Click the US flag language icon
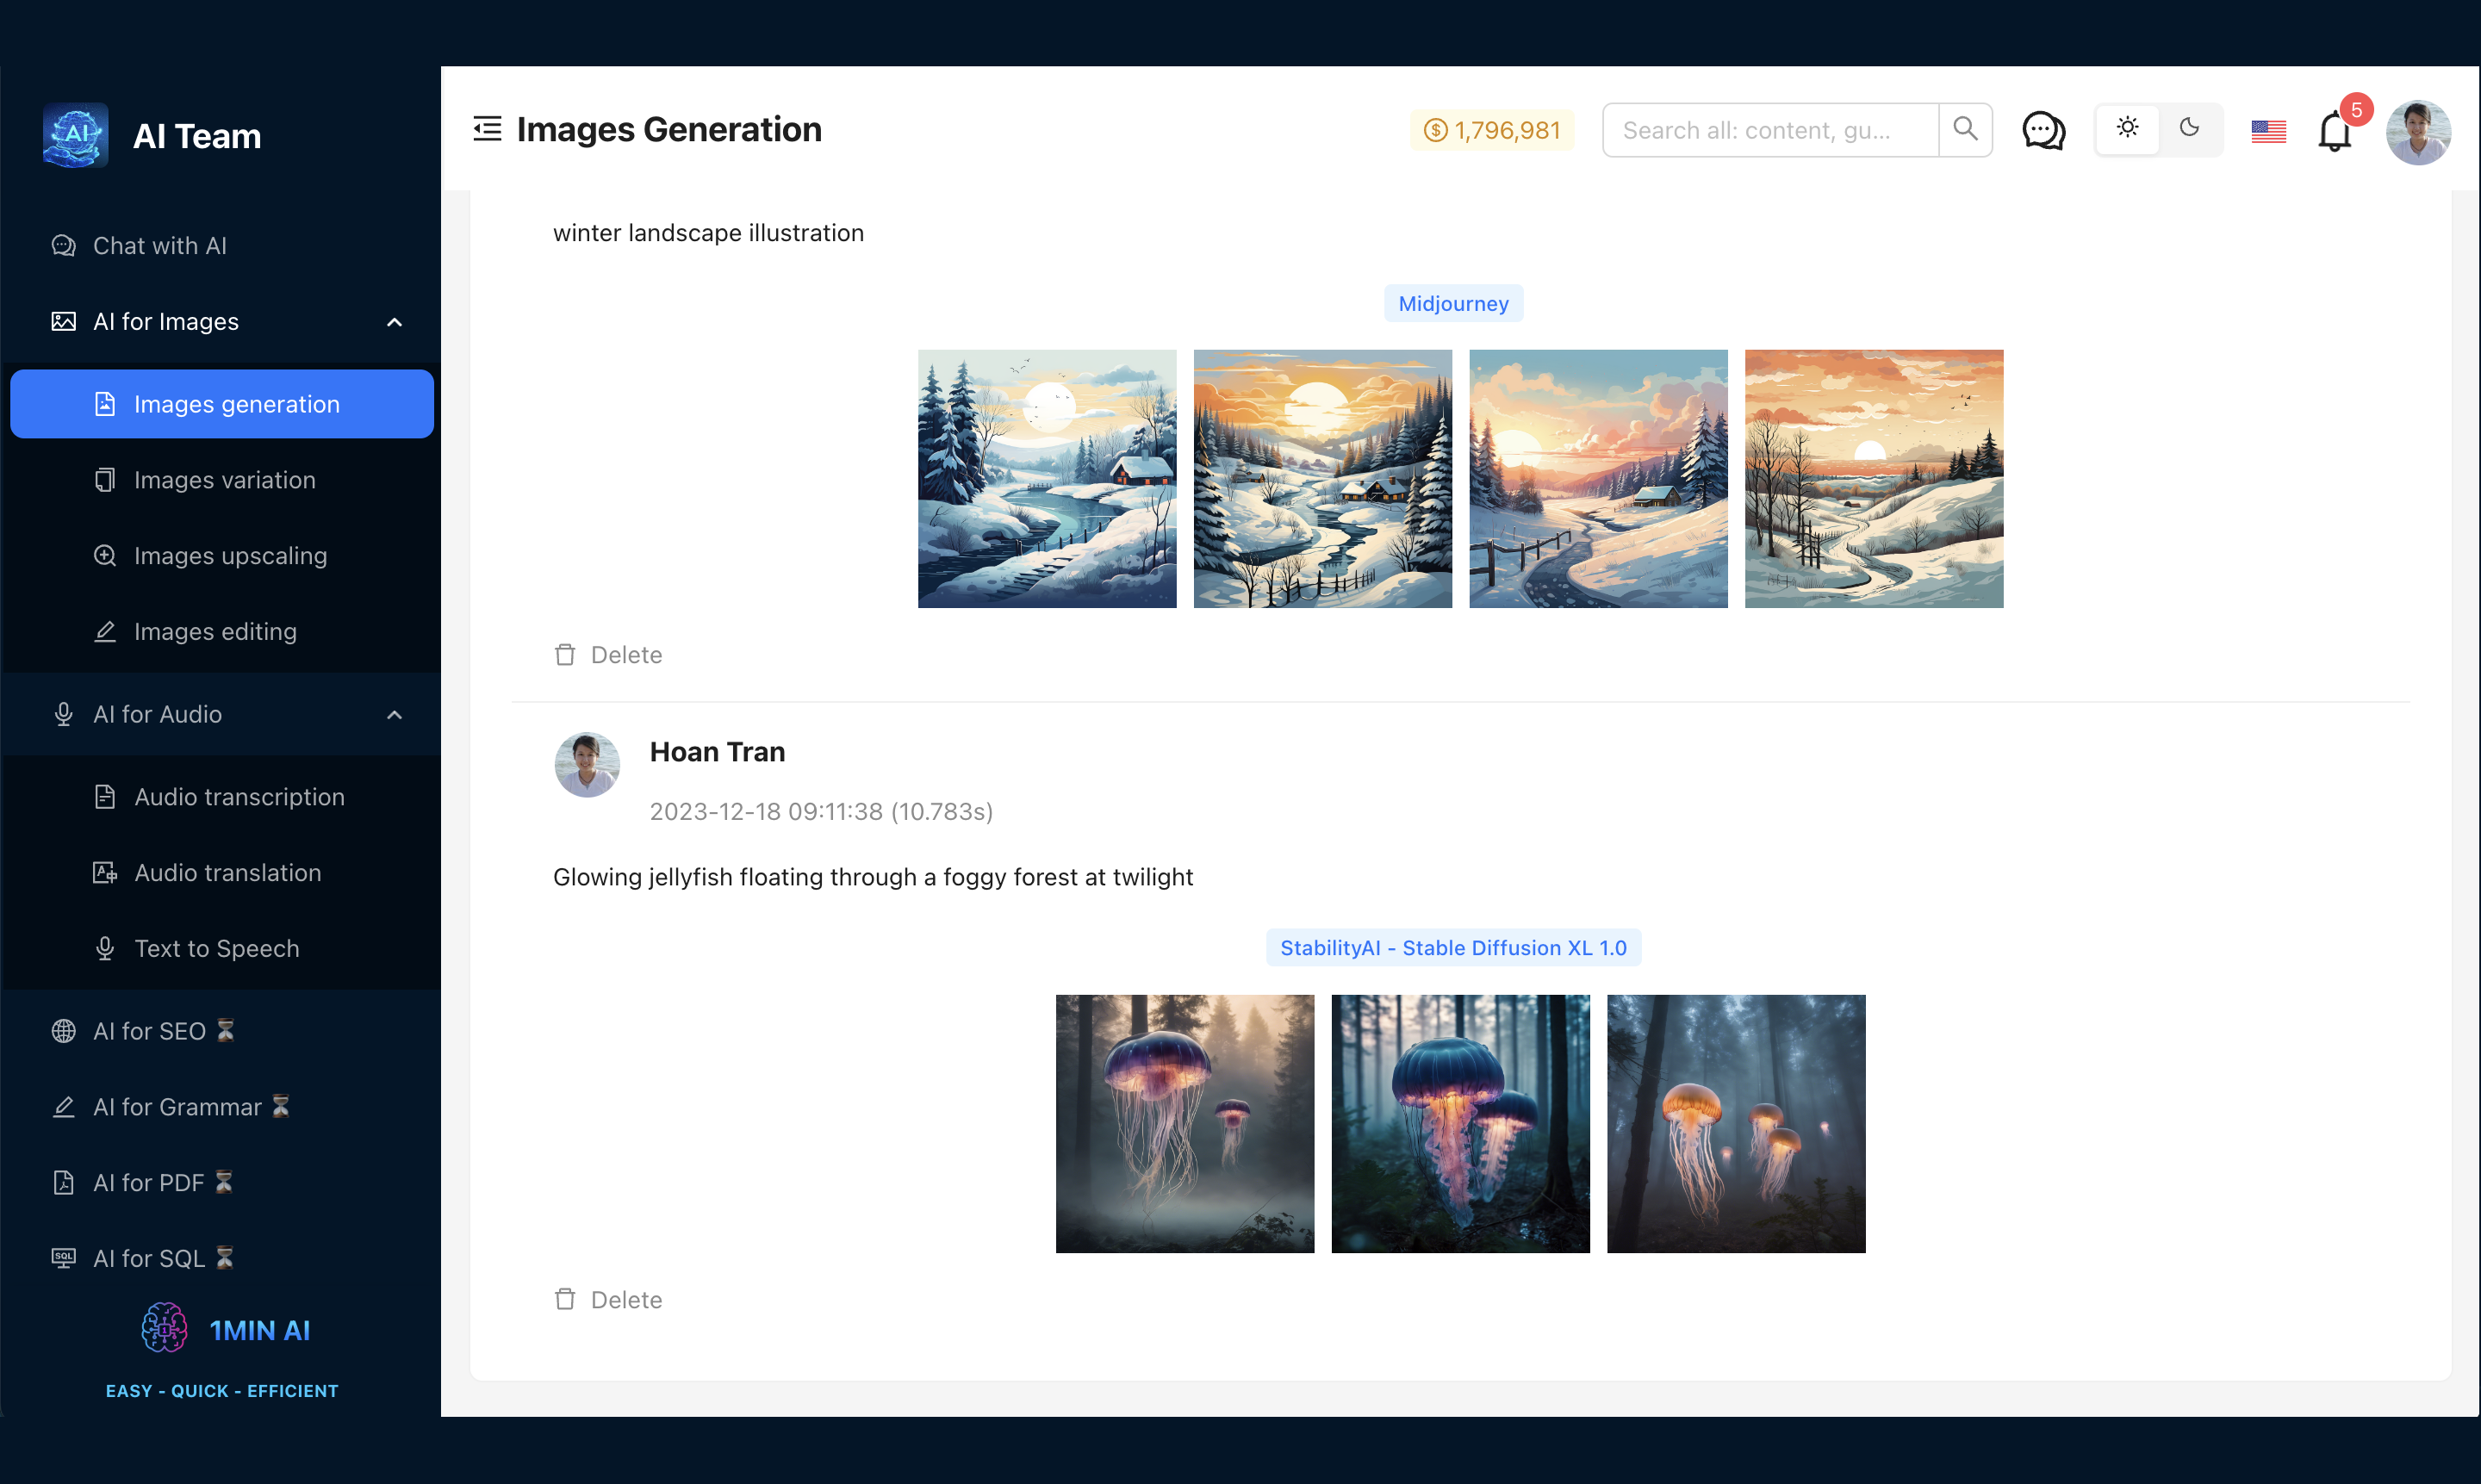Image resolution: width=2481 pixels, height=1484 pixels. click(2268, 131)
